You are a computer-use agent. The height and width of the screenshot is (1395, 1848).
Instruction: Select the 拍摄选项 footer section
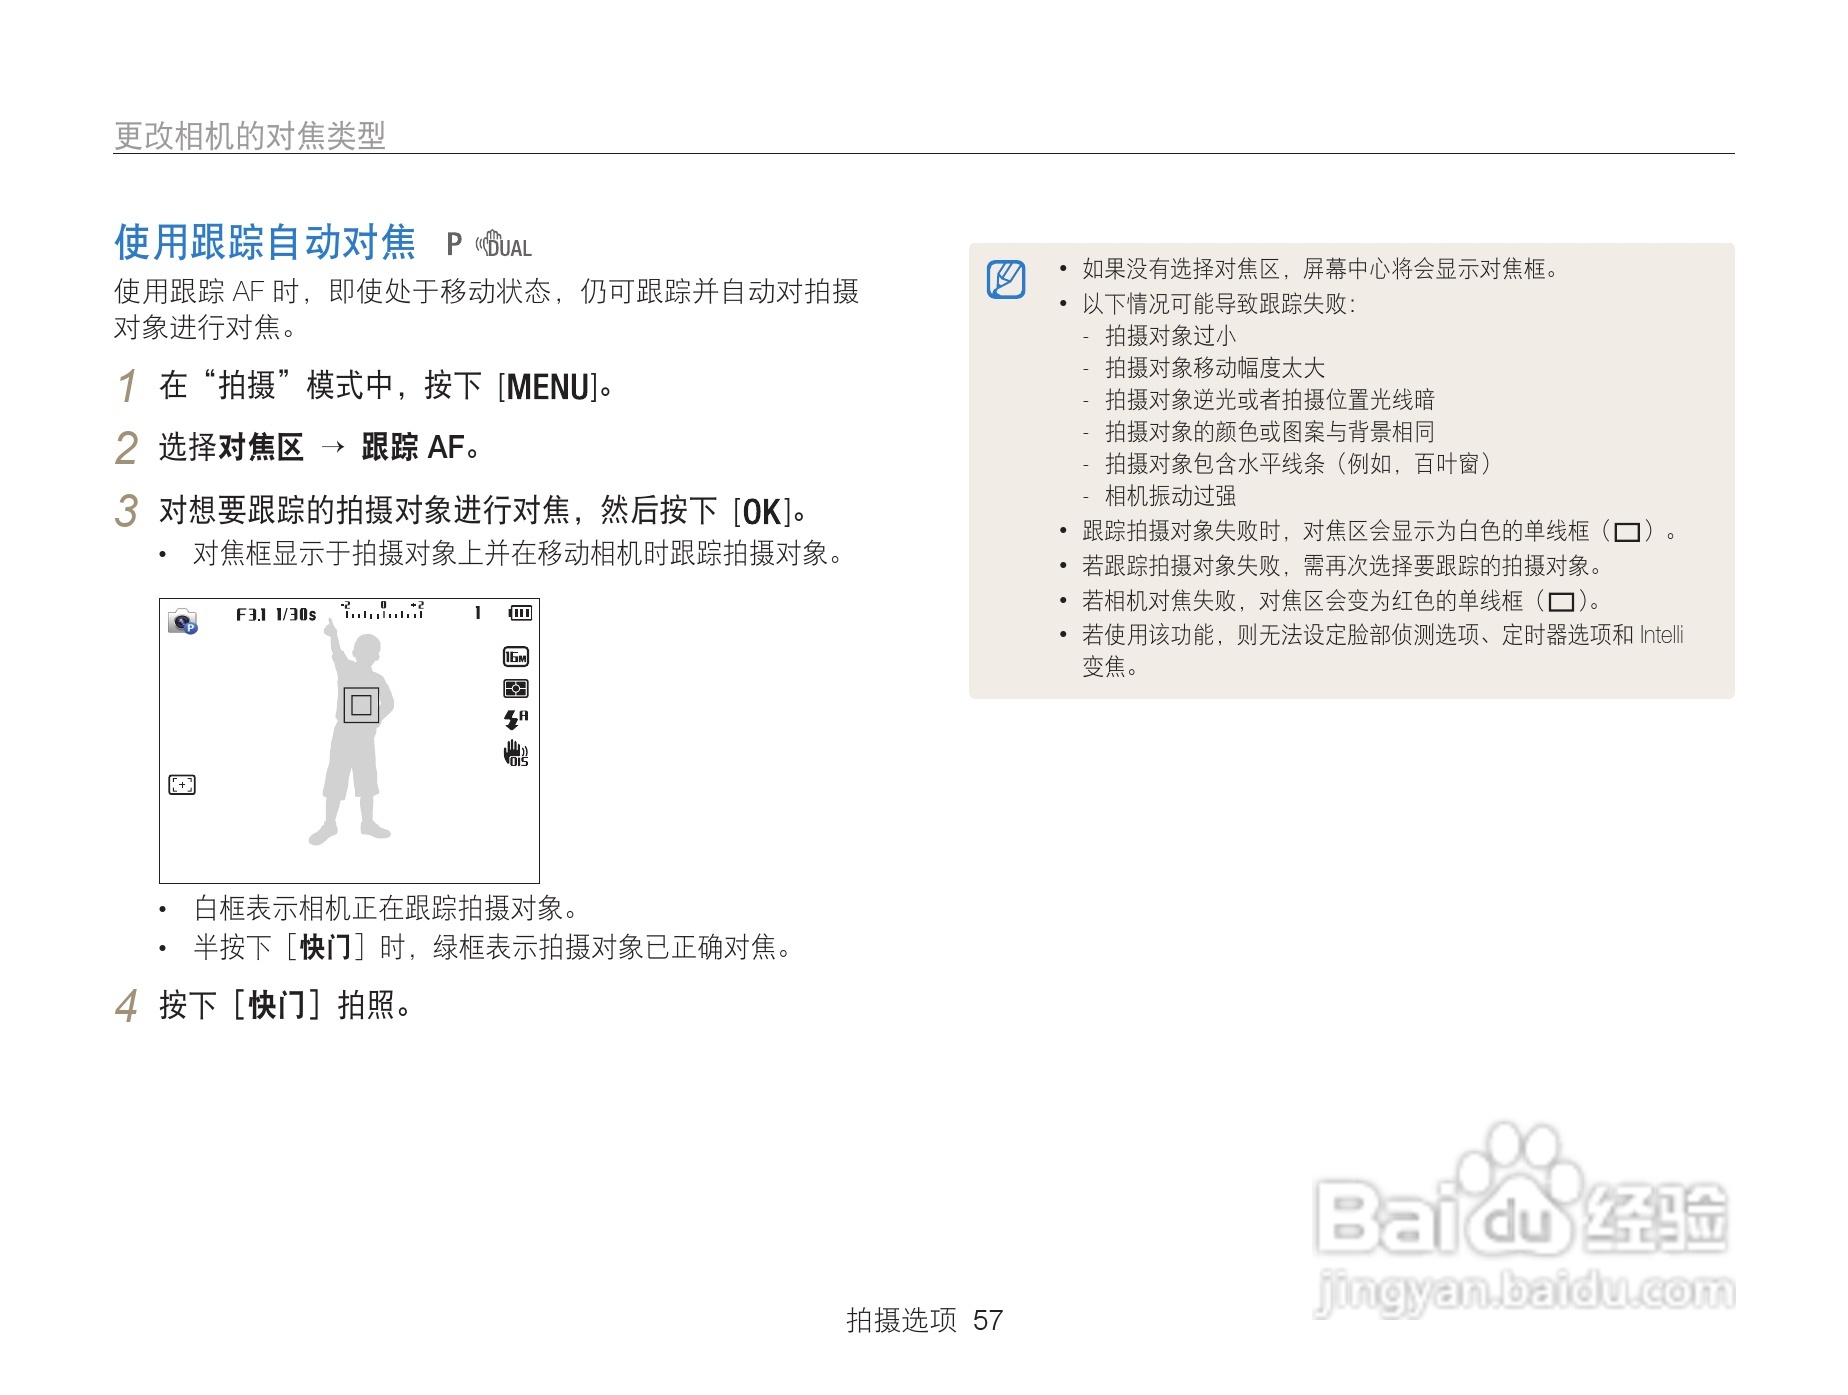903,1320
